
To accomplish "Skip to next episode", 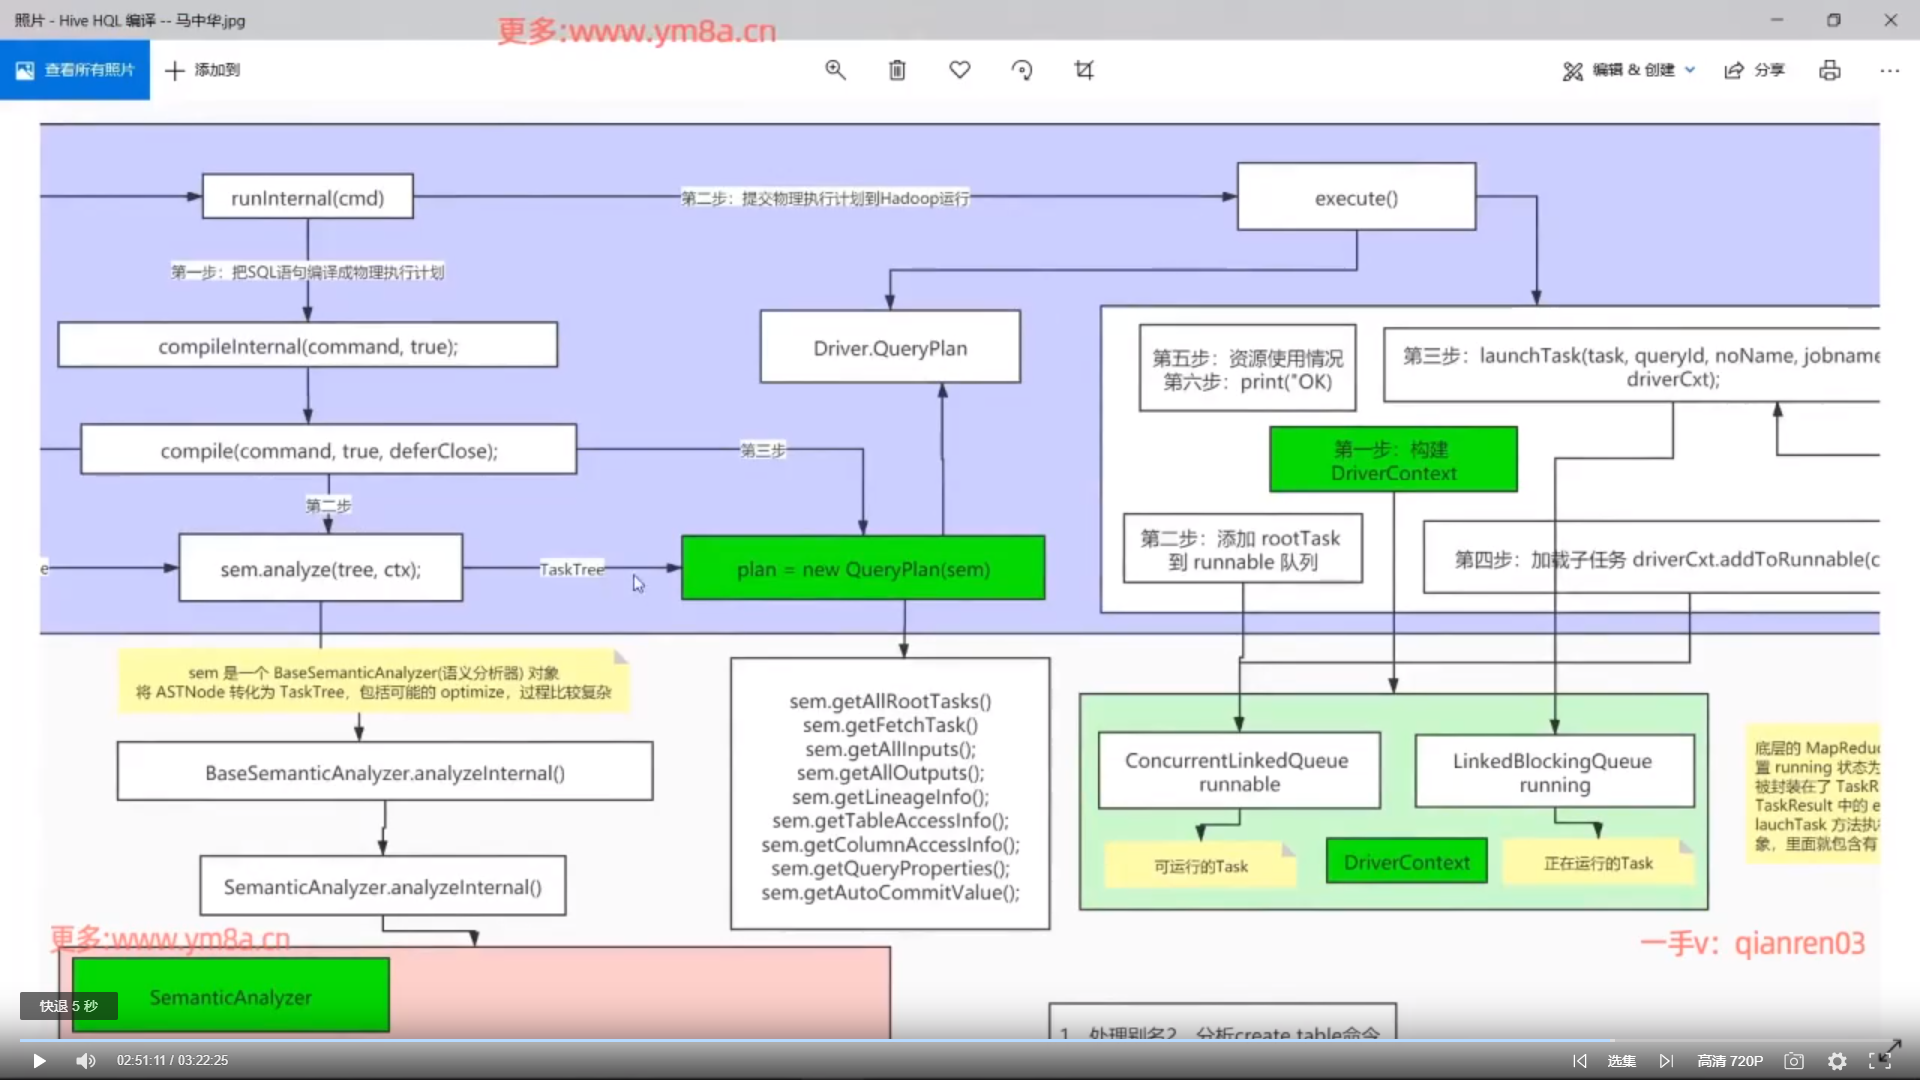I will [x=1666, y=1061].
